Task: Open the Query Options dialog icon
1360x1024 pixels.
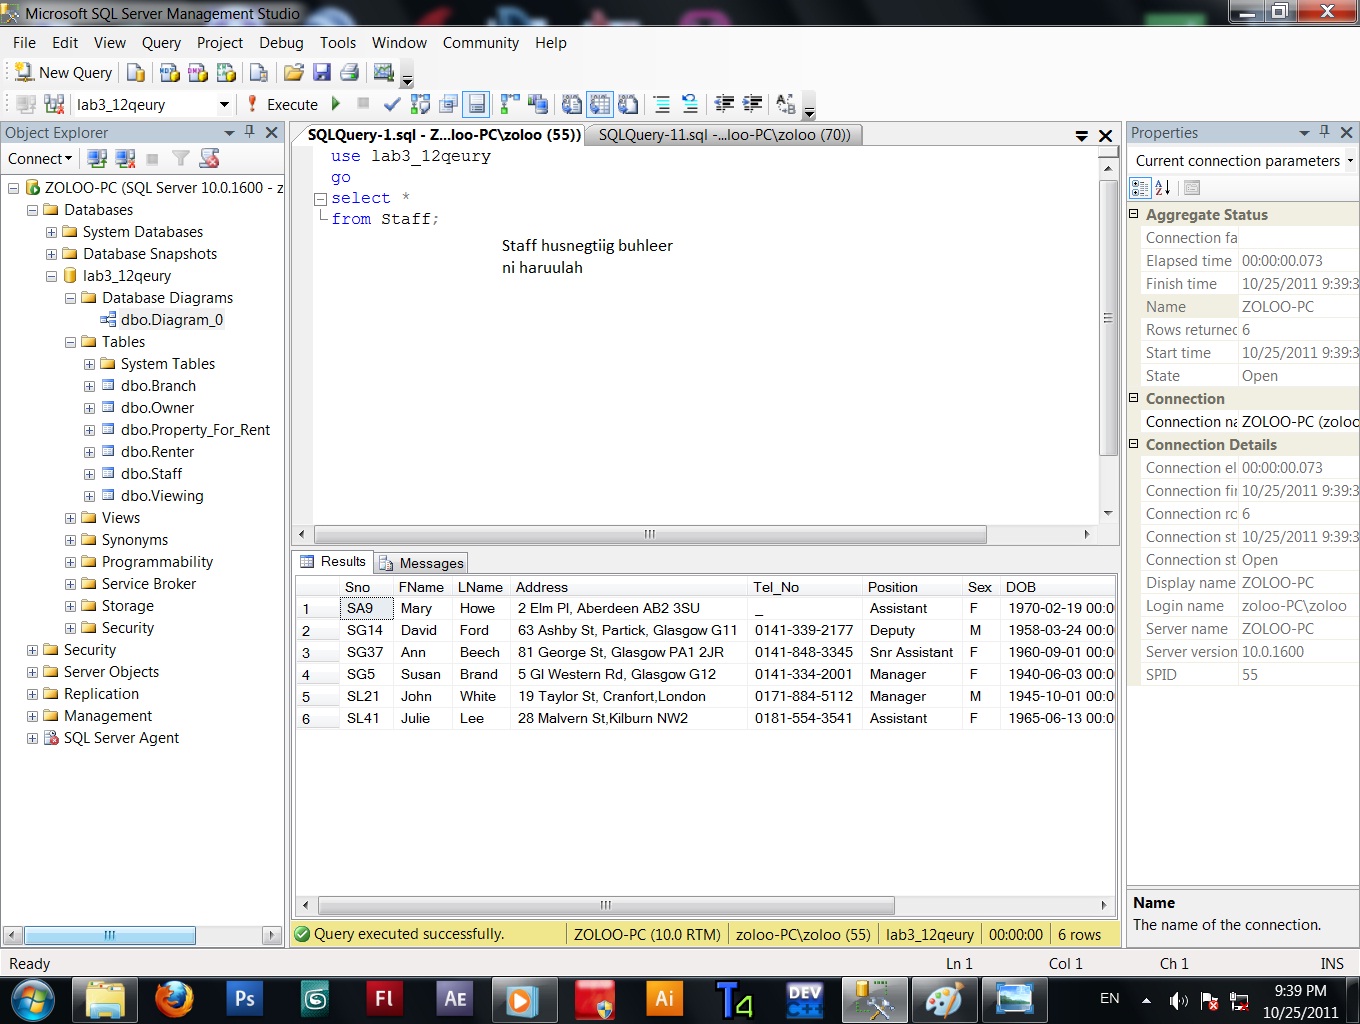Action: click(448, 104)
